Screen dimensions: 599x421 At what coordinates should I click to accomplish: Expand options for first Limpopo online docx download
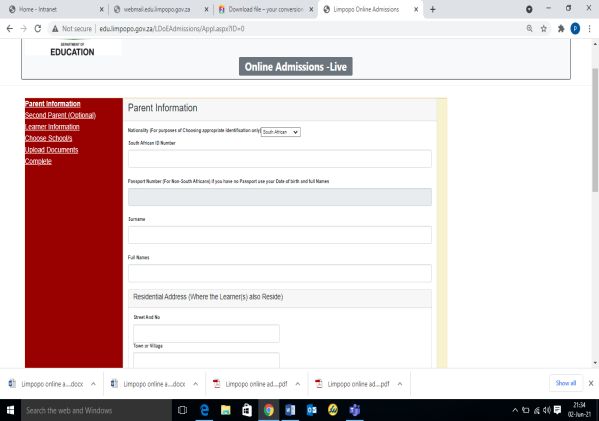pos(93,384)
